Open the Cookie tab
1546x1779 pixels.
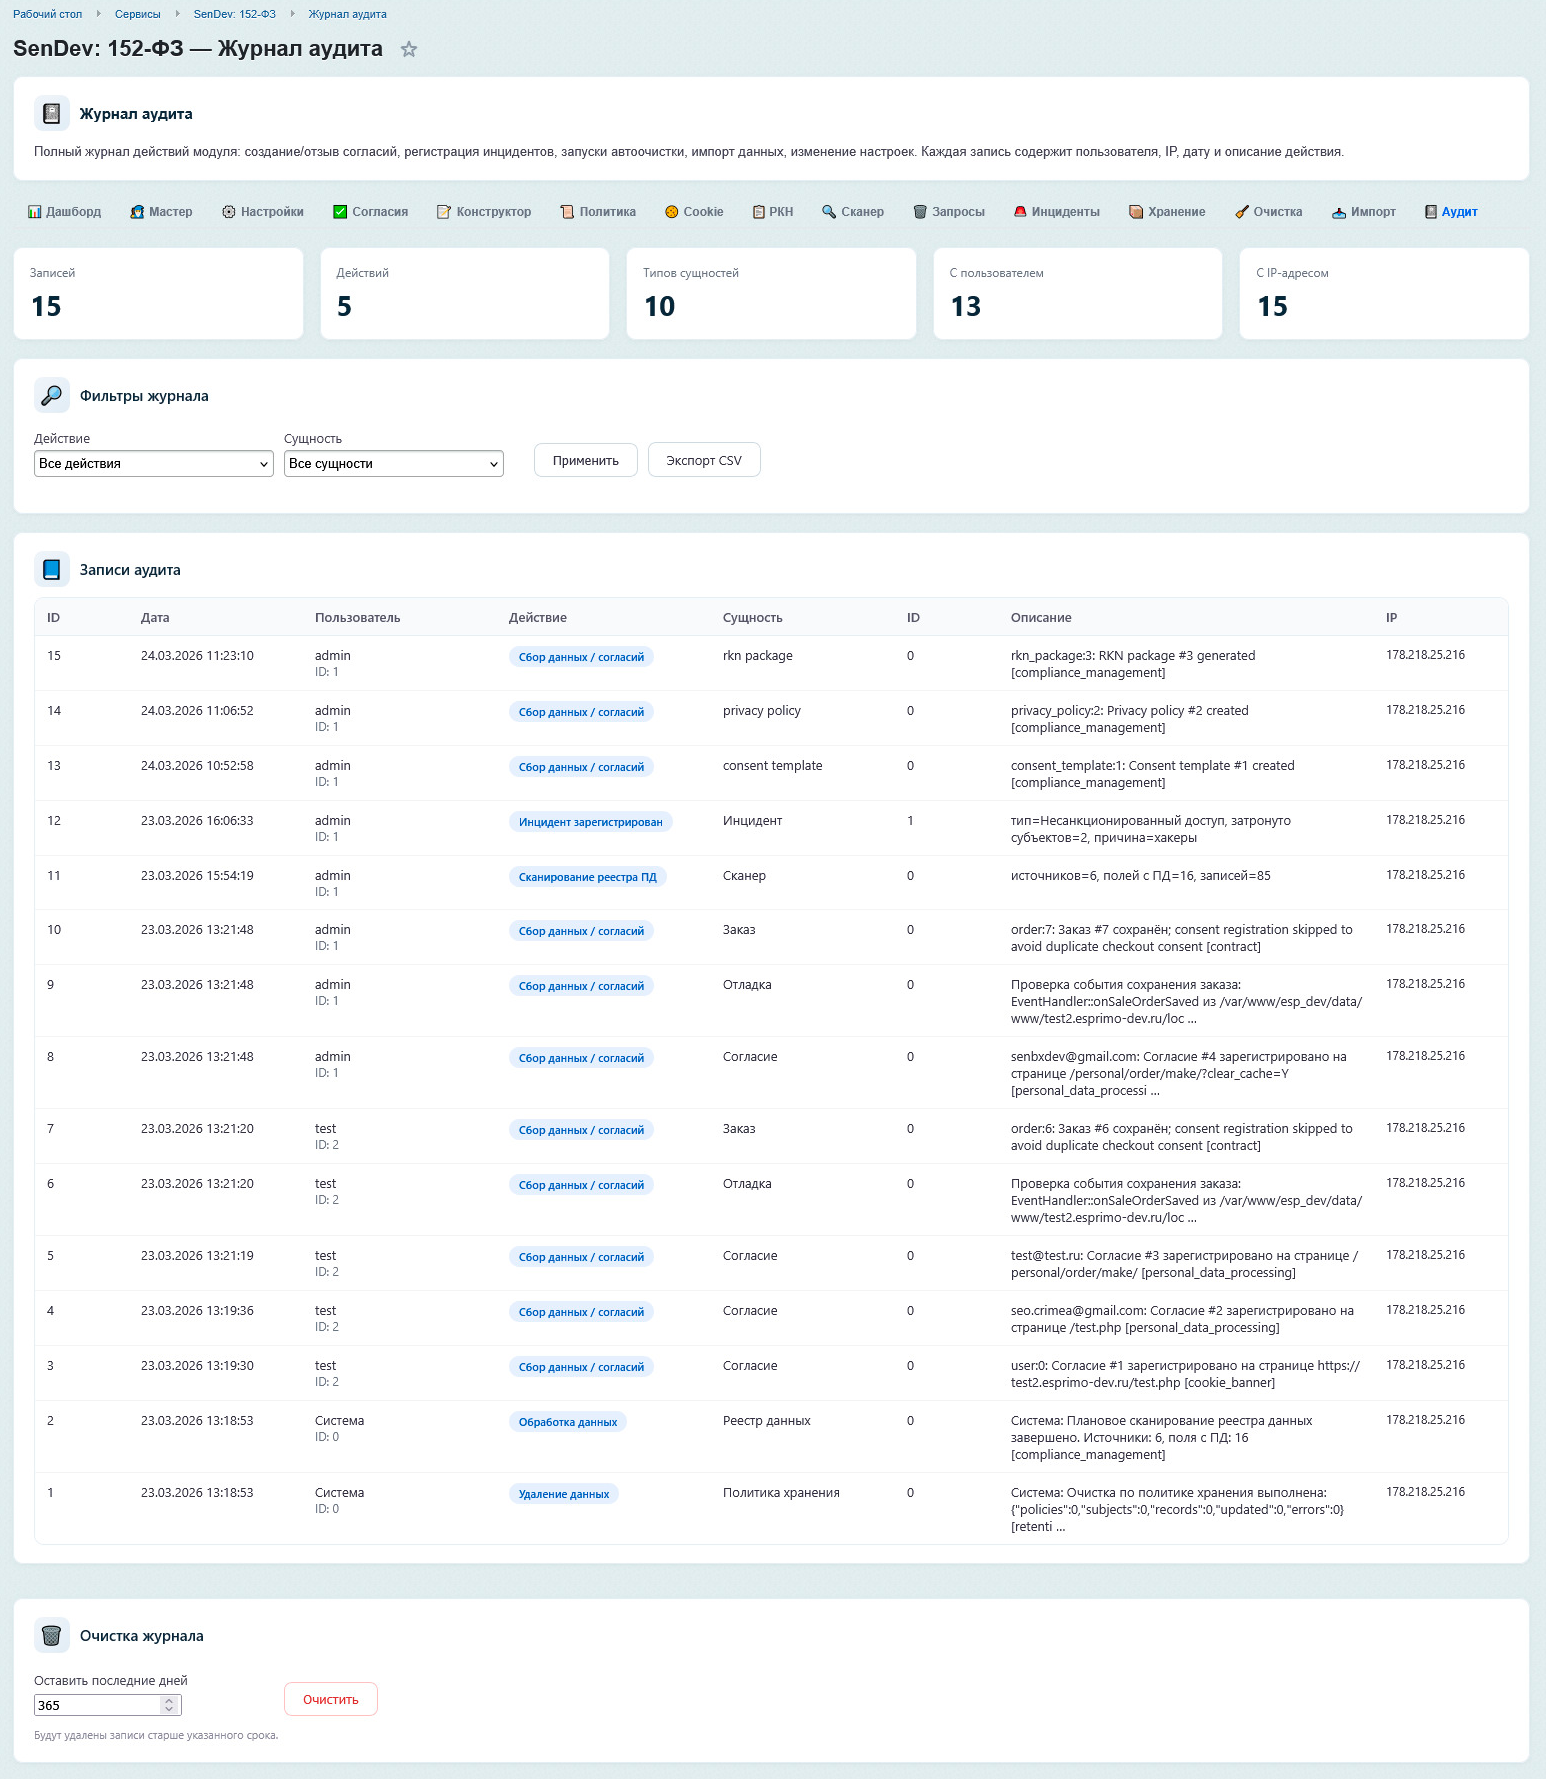[x=694, y=212]
